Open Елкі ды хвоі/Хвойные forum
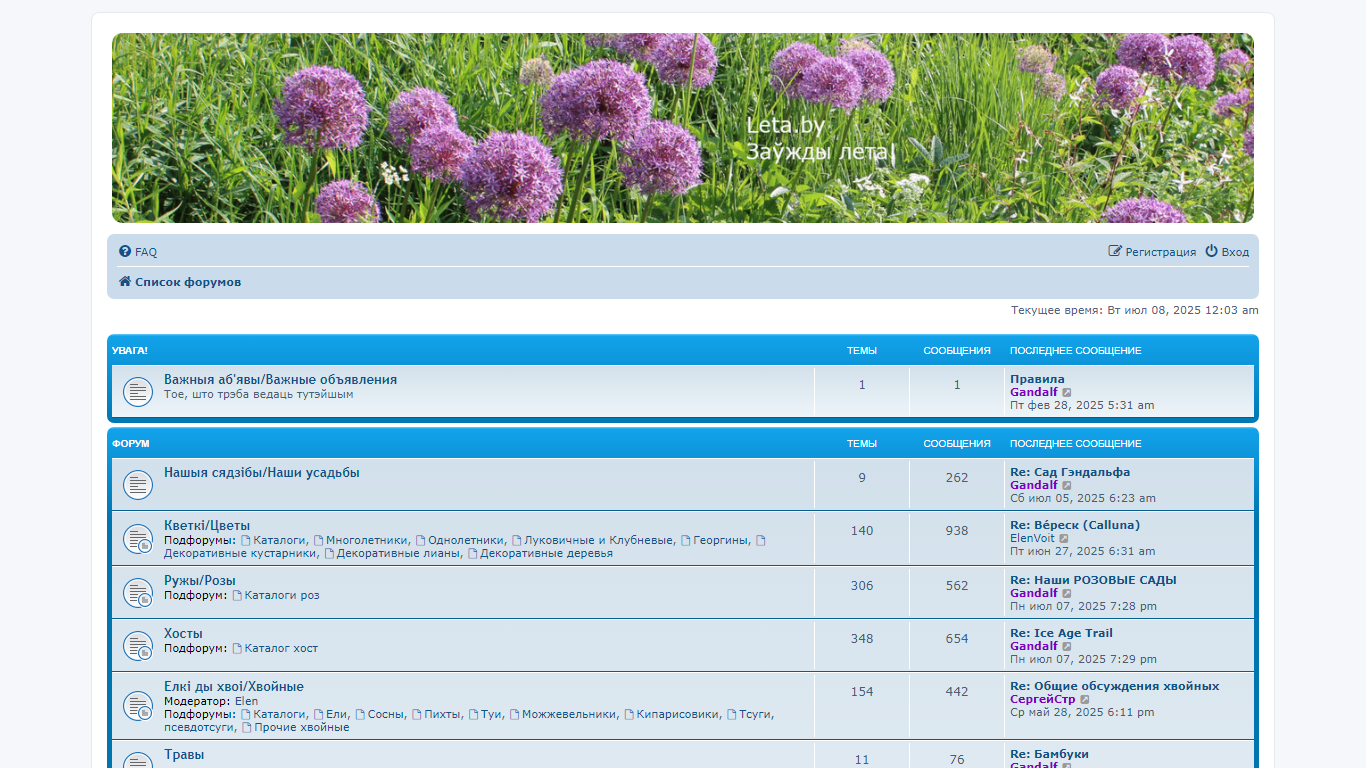1366x768 pixels. (234, 687)
